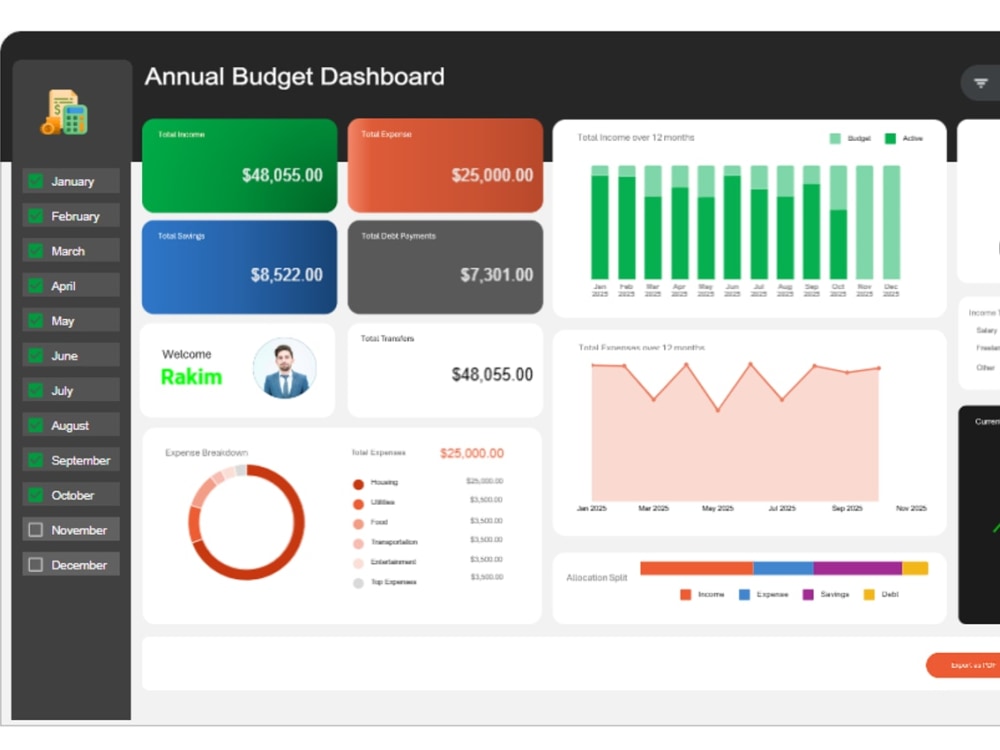This screenshot has width=1000, height=750.
Task: Uncheck the March month checkbox
Action: [36, 251]
